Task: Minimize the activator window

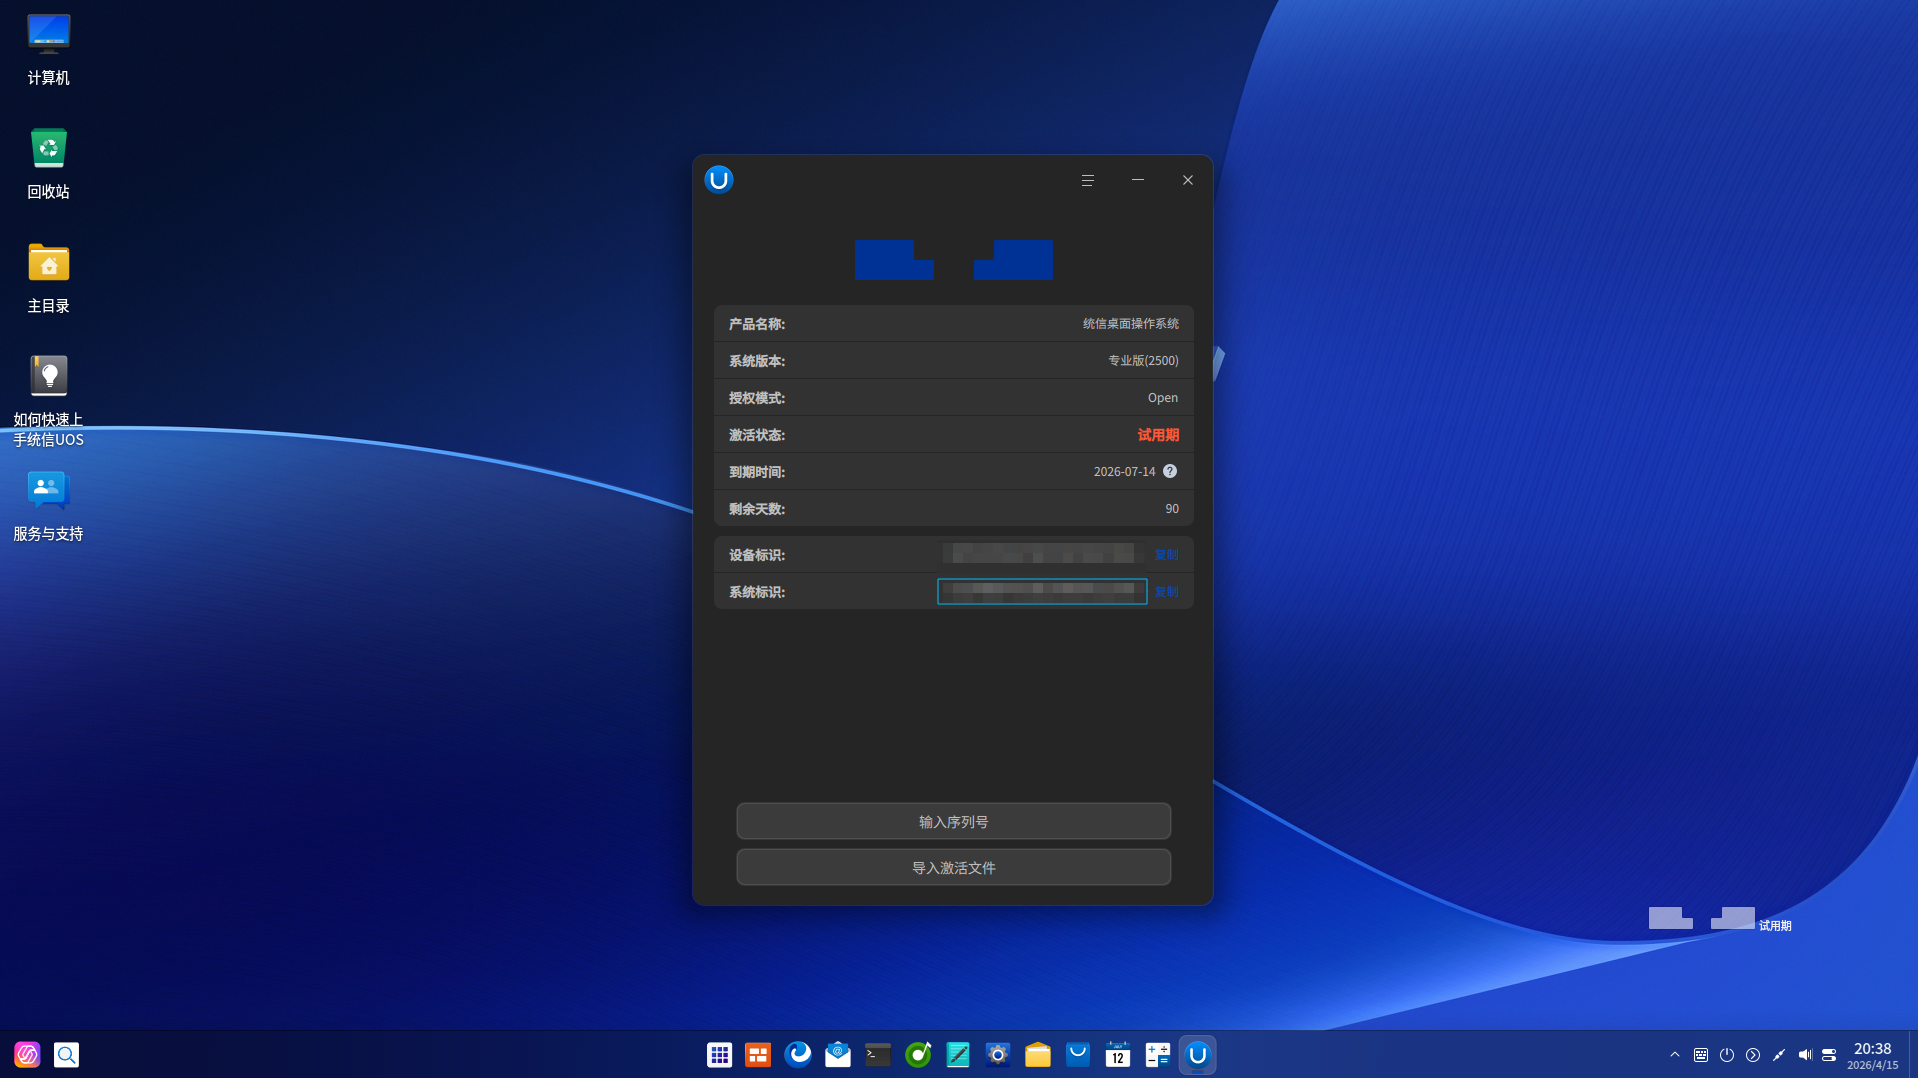Action: 1137,180
